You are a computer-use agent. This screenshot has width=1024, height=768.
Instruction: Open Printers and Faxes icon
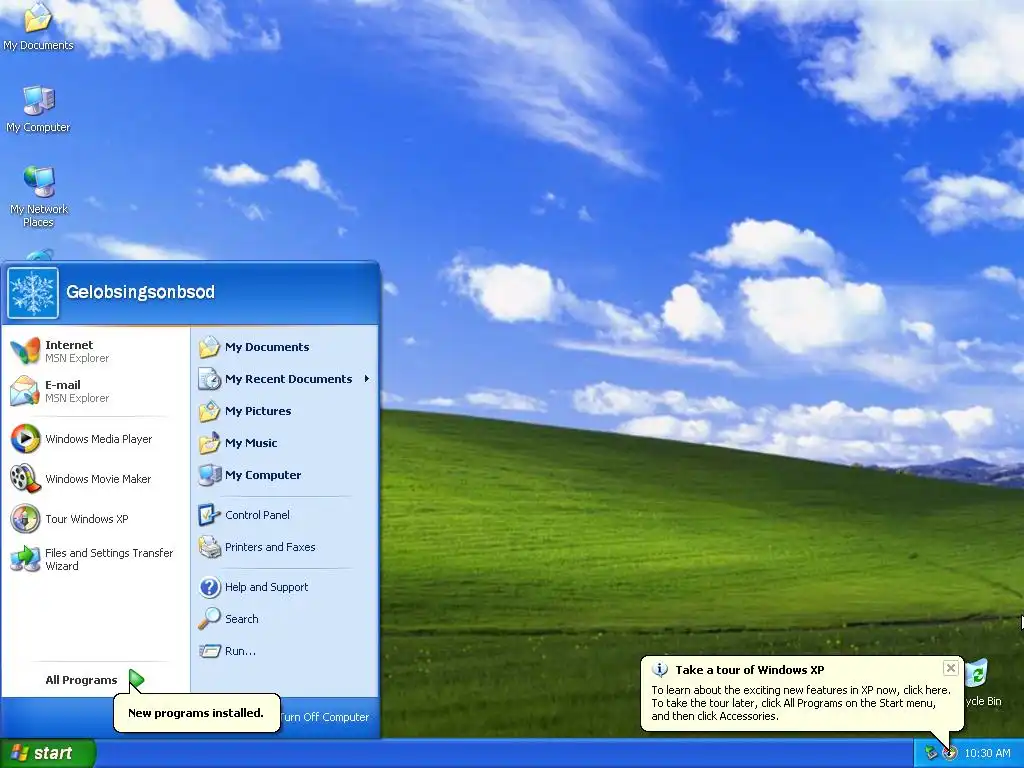[209, 547]
